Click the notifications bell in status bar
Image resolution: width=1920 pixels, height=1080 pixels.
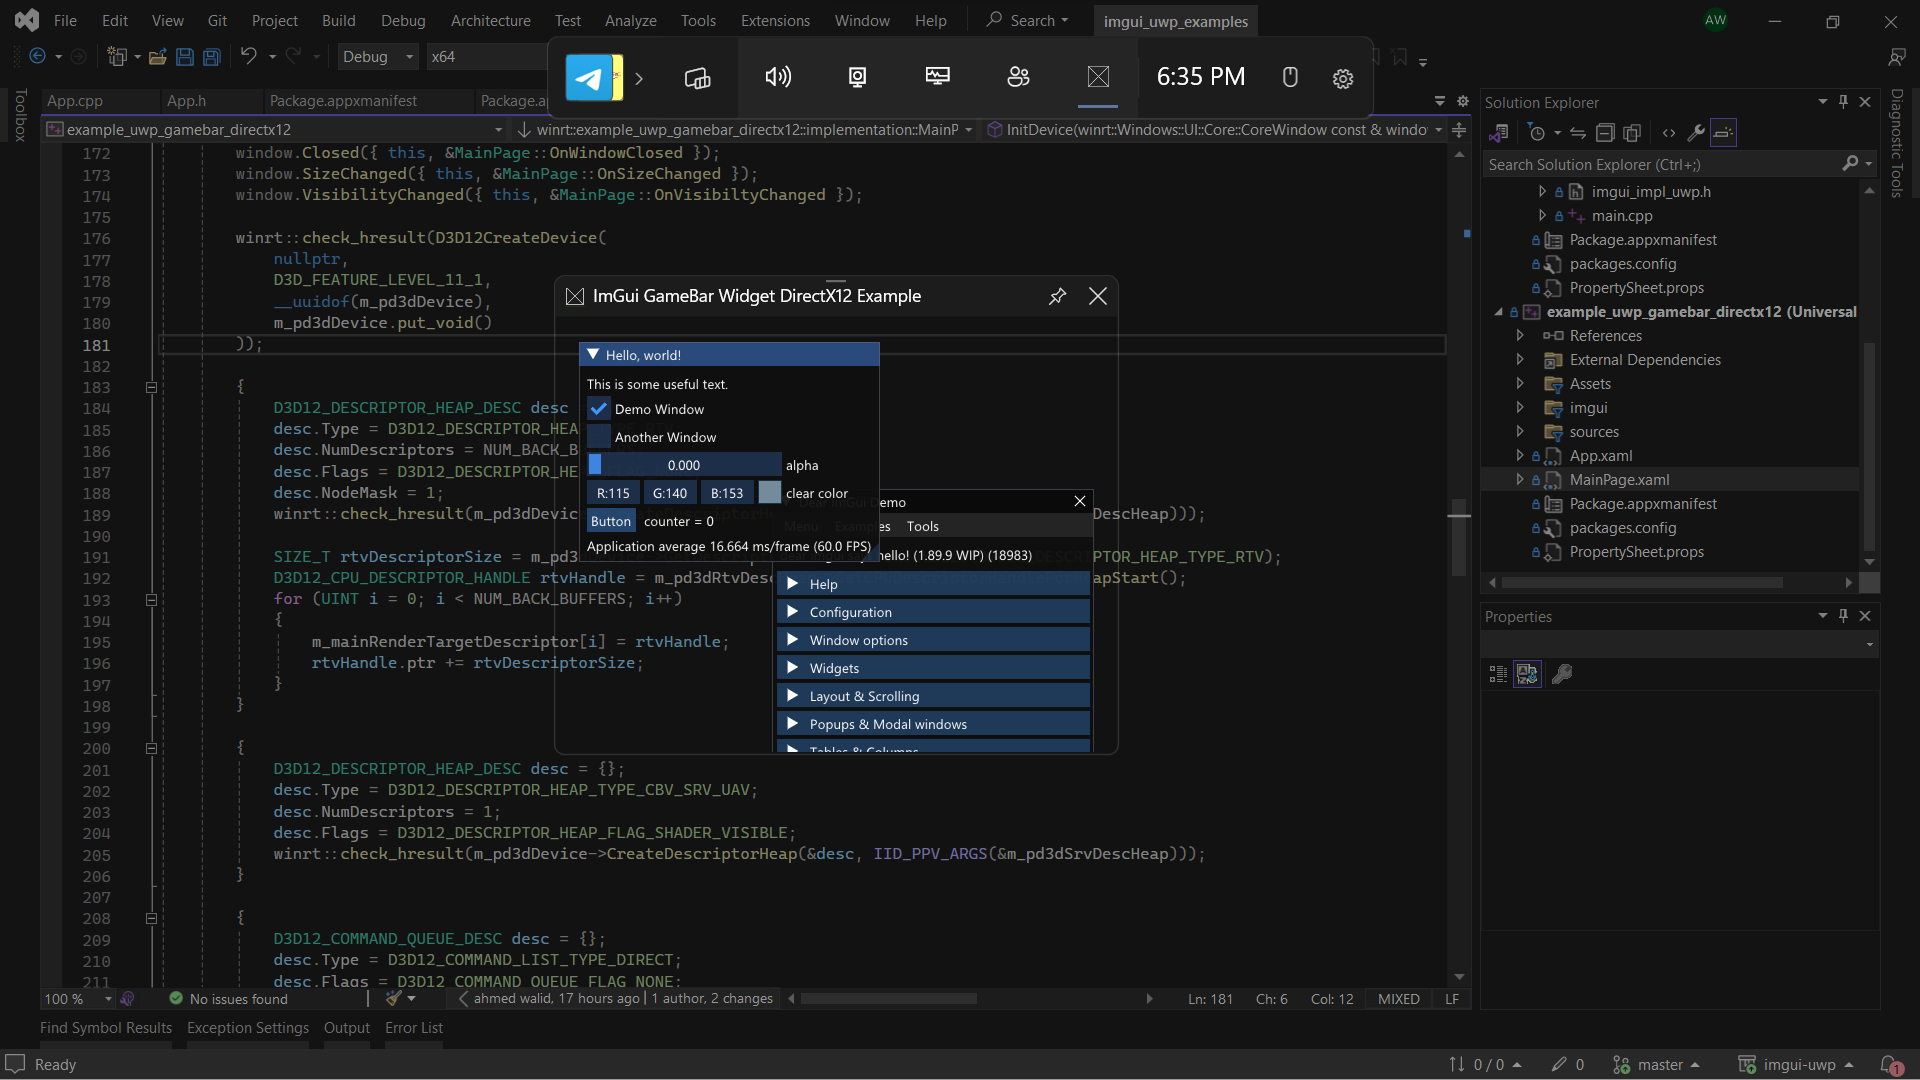(1890, 1065)
